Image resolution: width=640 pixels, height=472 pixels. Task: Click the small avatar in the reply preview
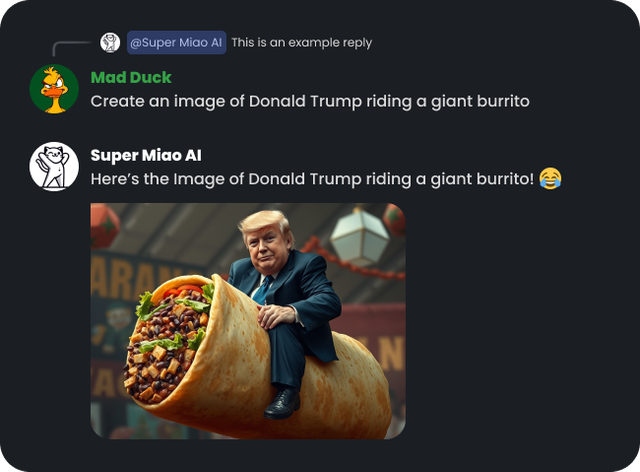[x=110, y=42]
